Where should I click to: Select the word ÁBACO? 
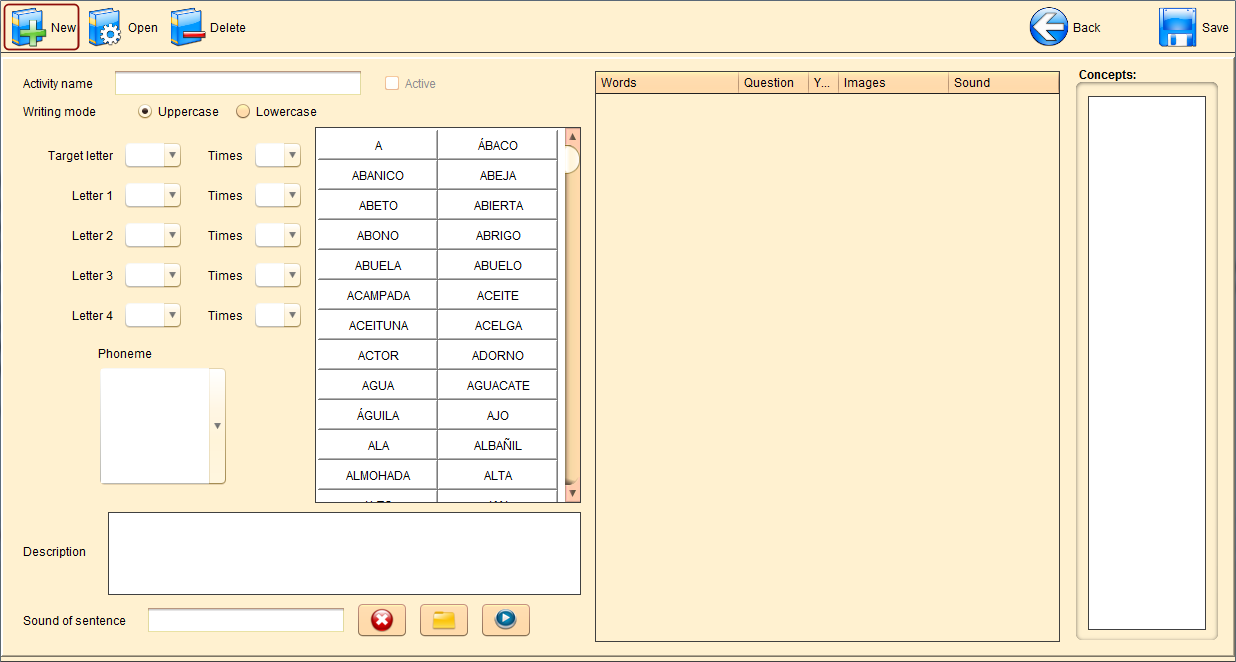[x=498, y=145]
